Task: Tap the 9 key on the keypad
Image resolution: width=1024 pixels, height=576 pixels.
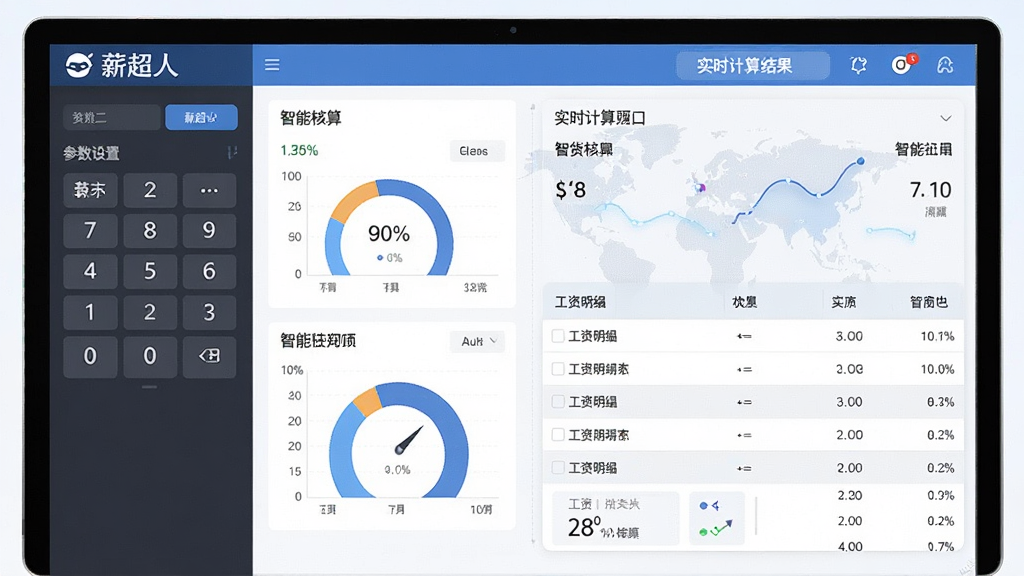Action: click(x=209, y=231)
